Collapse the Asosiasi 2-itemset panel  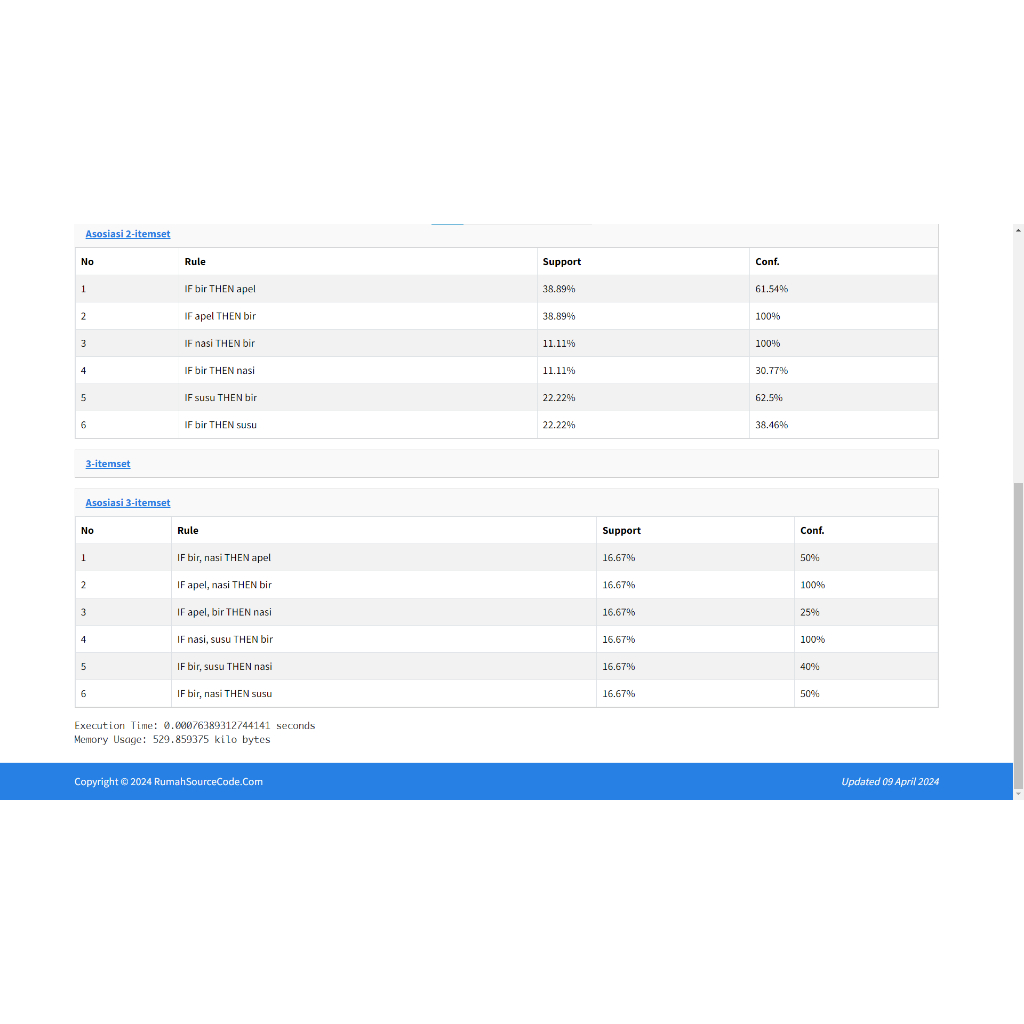point(127,234)
